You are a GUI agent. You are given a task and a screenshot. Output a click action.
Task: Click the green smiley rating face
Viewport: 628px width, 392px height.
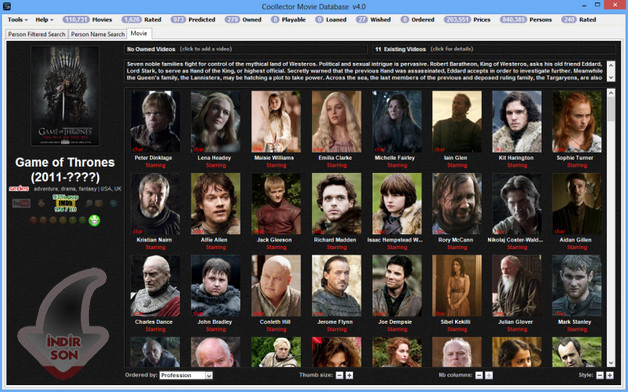(x=94, y=220)
